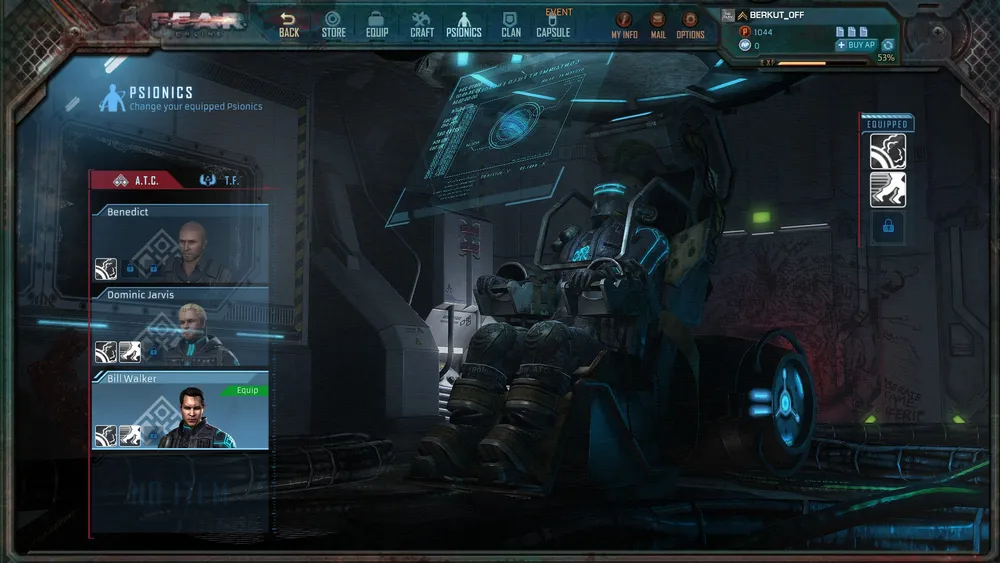
Task: Click the second document icon in profile panel
Action: (x=851, y=31)
